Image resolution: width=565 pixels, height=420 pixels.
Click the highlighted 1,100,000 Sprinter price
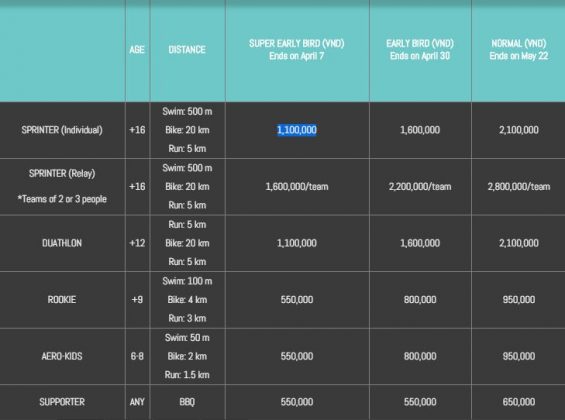coord(297,130)
